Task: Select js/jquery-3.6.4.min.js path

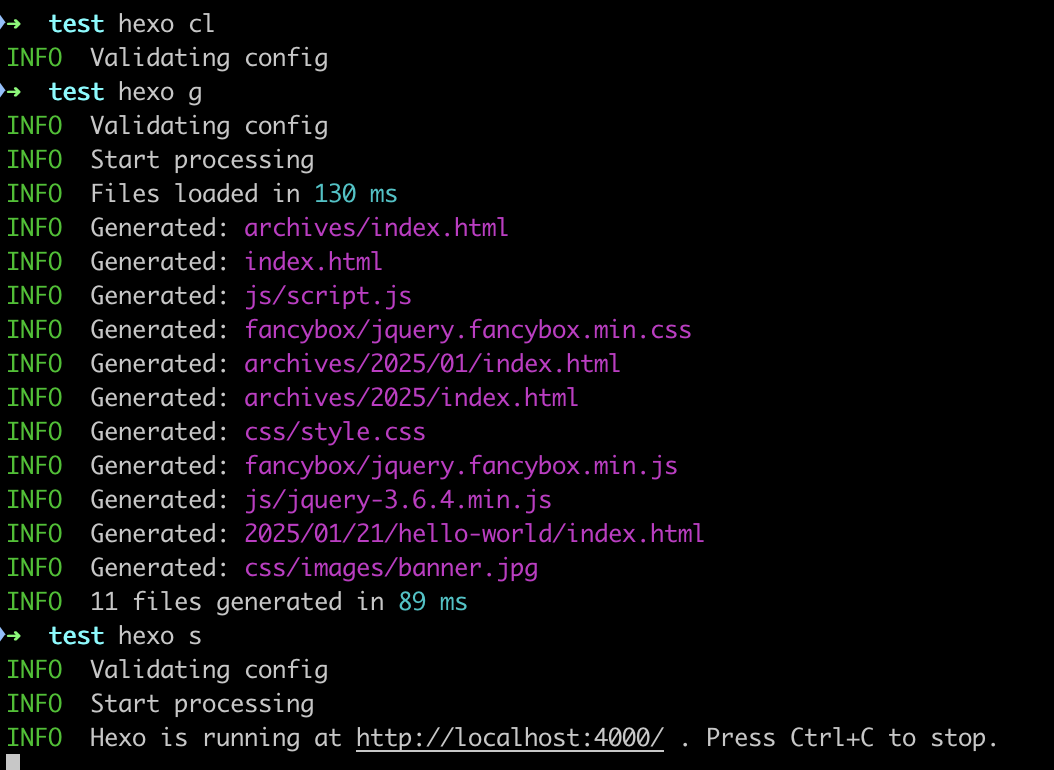Action: tap(398, 500)
